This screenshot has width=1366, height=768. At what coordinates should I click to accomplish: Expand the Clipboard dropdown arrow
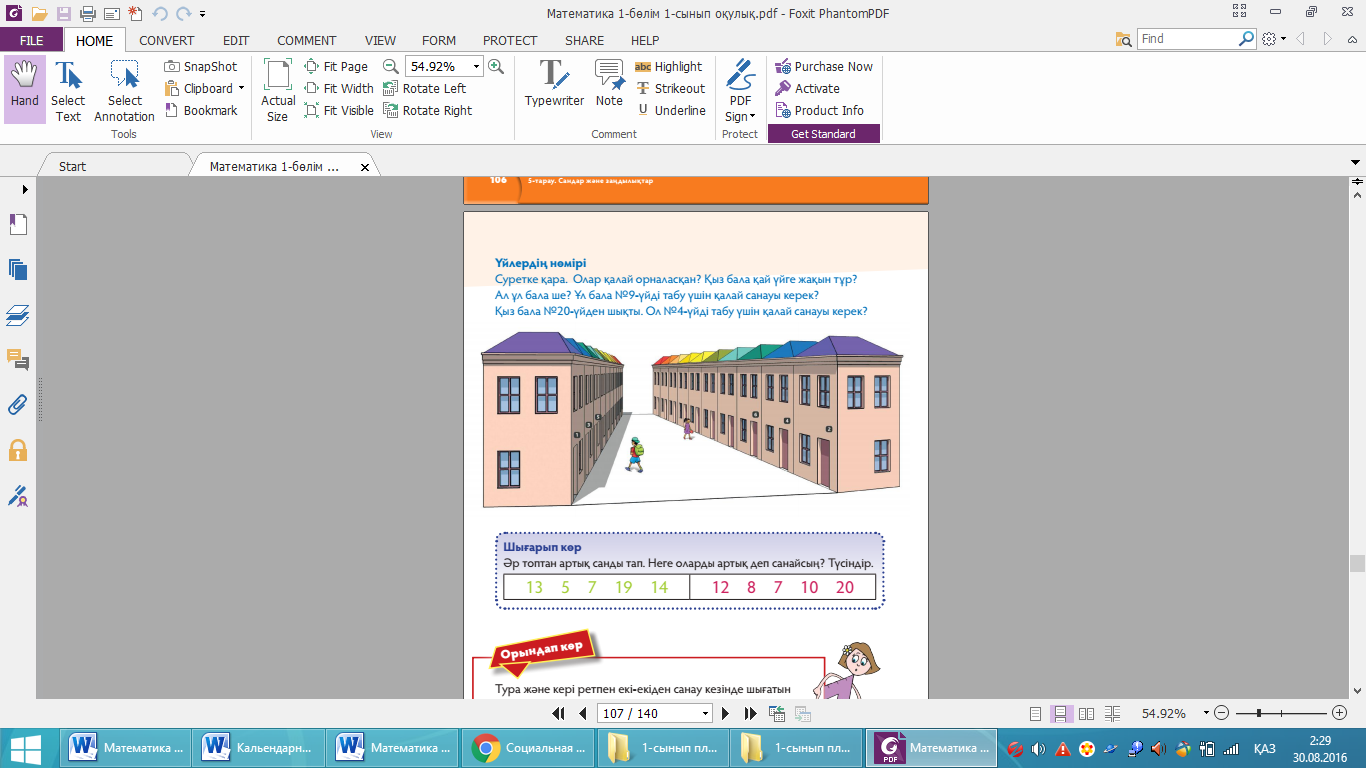click(x=241, y=88)
